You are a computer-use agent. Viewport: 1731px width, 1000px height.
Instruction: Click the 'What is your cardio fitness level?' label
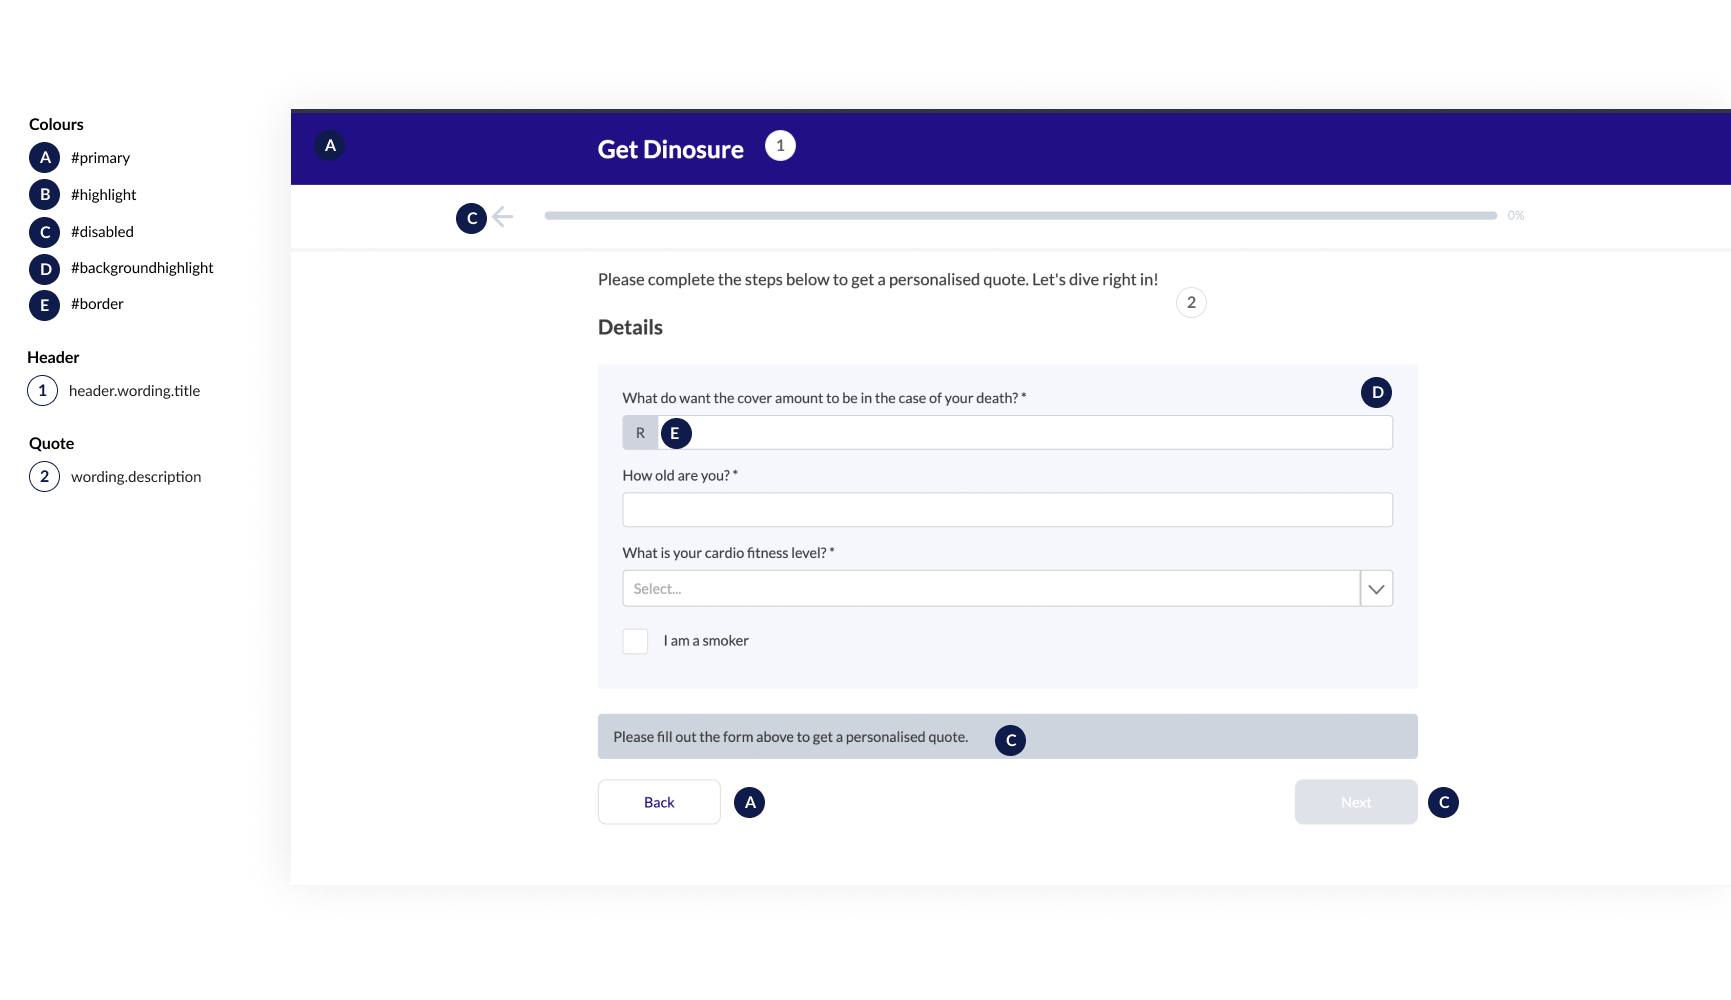pos(728,553)
